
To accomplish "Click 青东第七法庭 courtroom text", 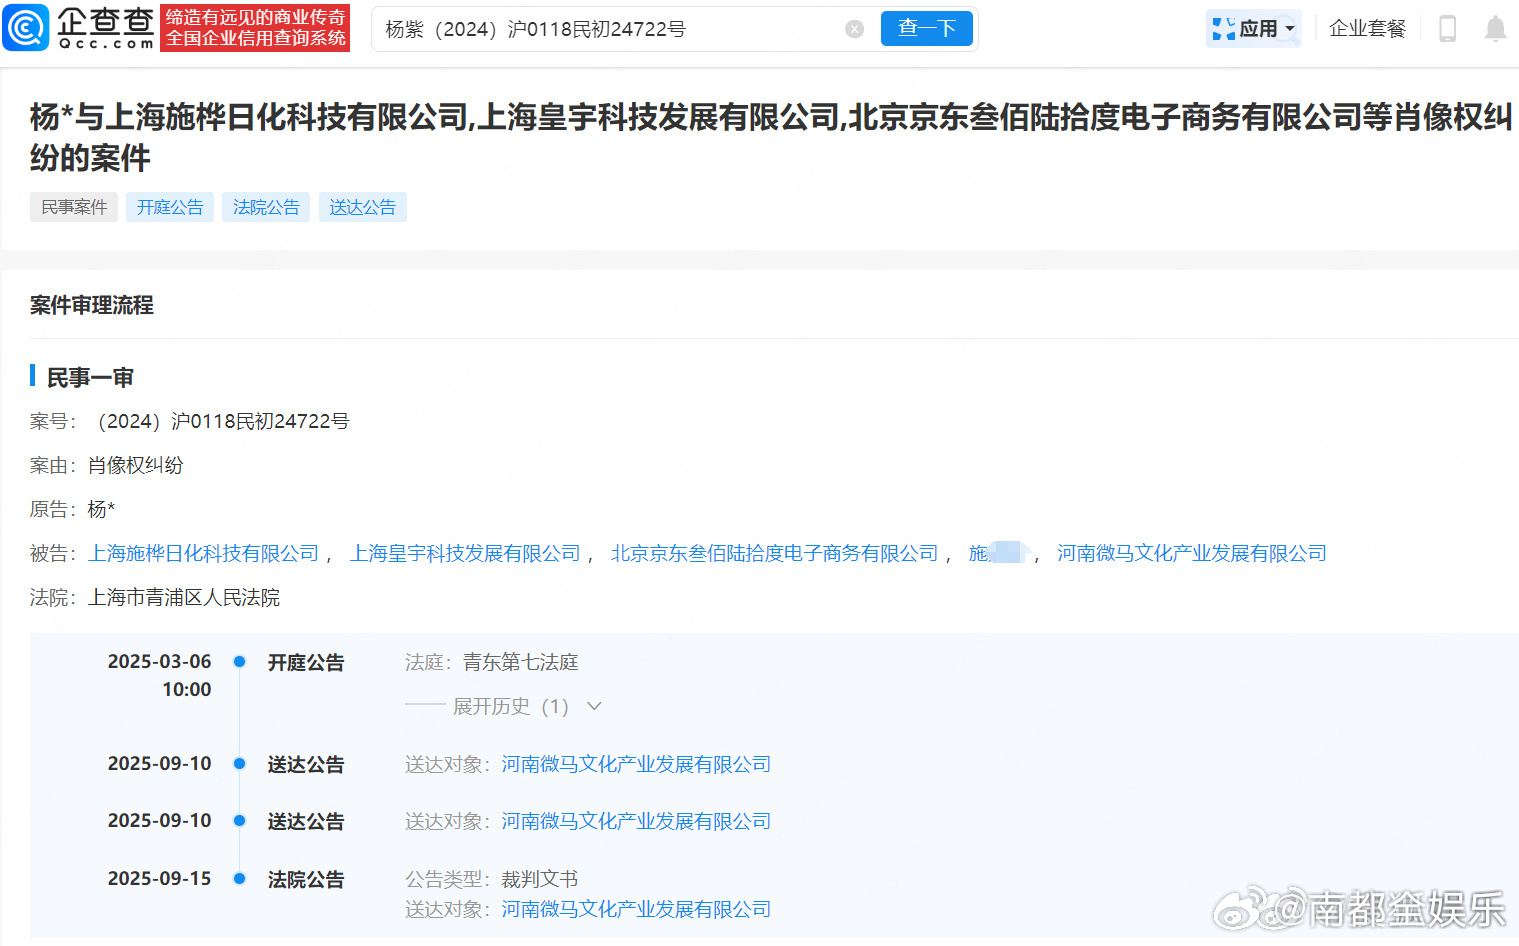I will pyautogui.click(x=521, y=662).
